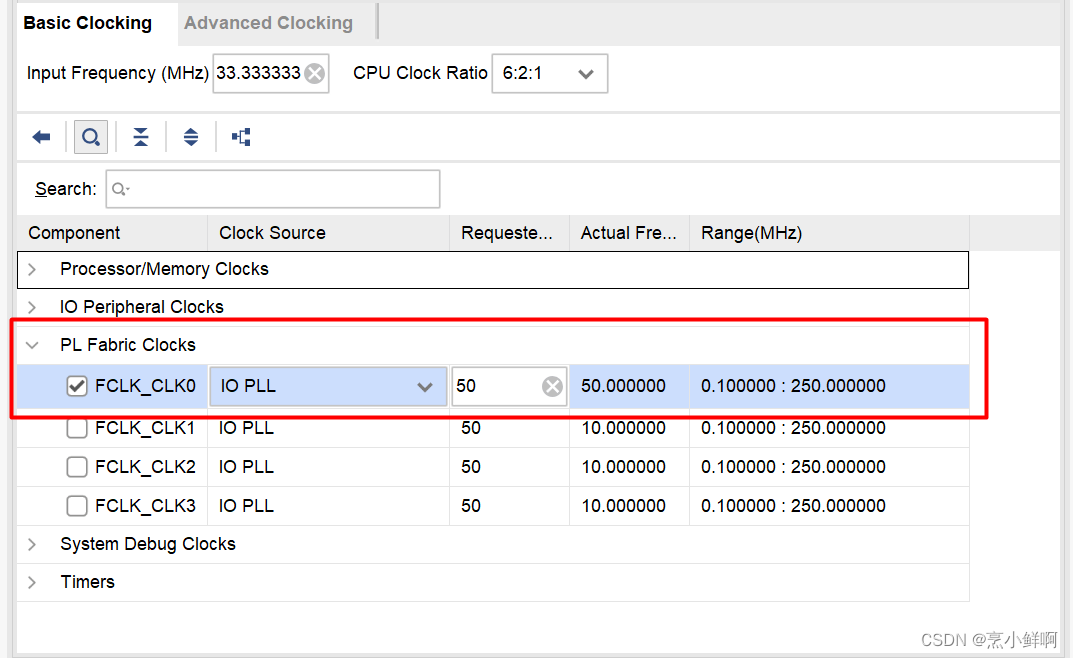Click FCLK_CLK3 requested value 50

[x=471, y=506]
